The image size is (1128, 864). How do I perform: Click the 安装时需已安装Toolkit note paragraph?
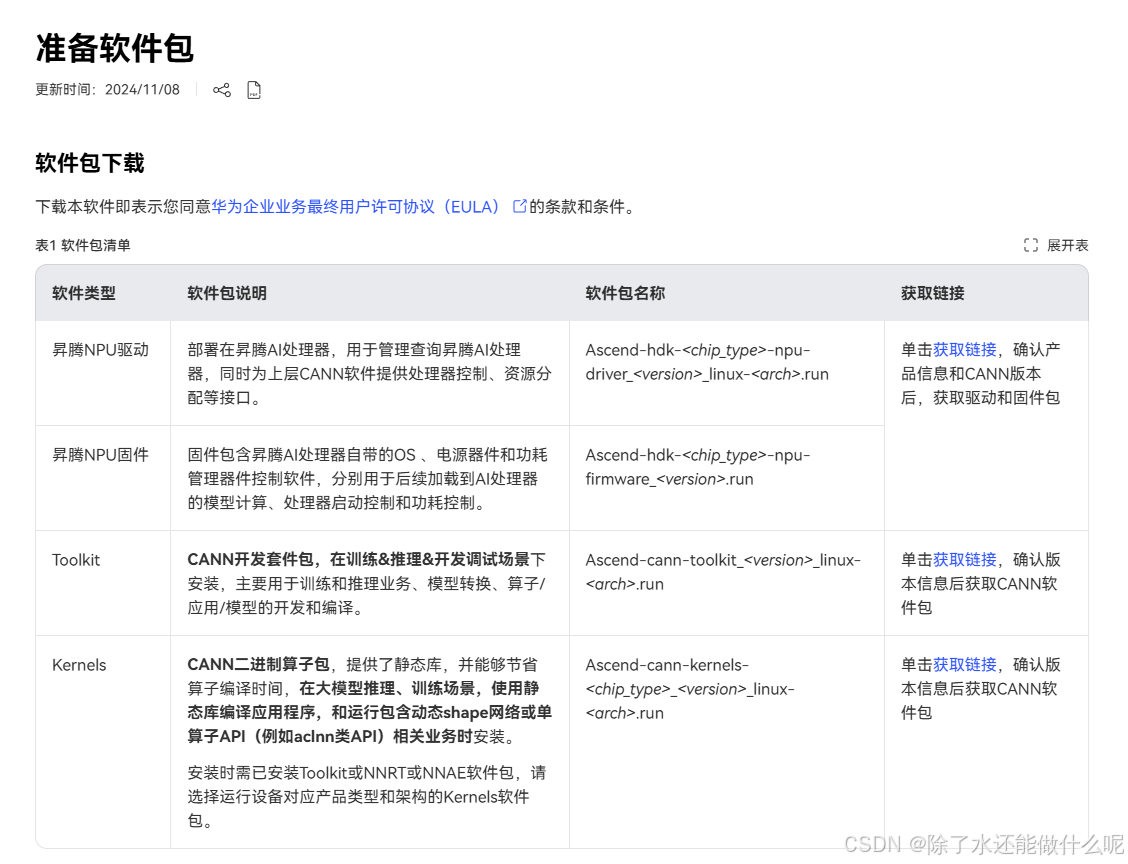(366, 796)
